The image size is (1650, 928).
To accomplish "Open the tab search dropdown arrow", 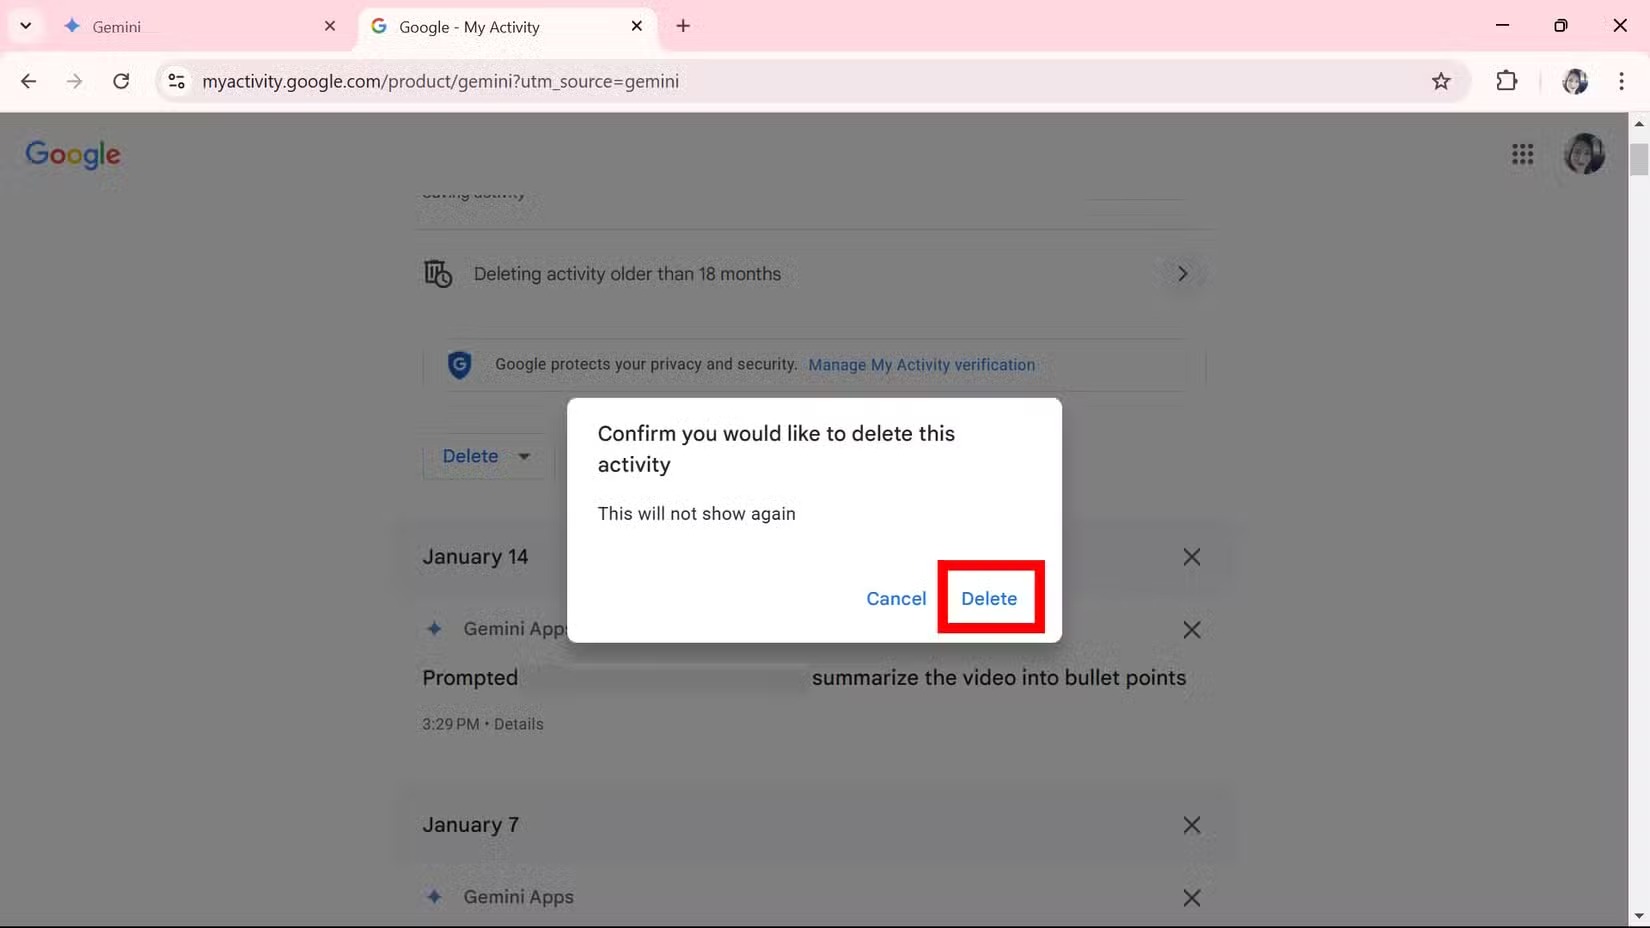I will [x=26, y=26].
